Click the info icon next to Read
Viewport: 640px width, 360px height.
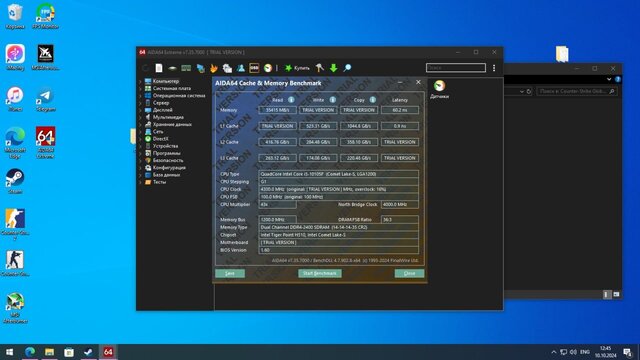pyautogui.click(x=291, y=100)
